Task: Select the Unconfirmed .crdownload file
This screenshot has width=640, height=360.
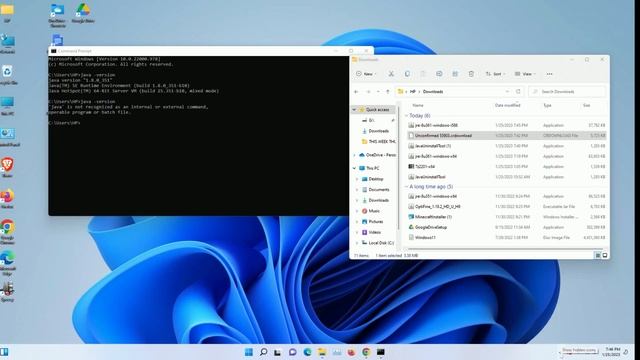Action: 507,136
